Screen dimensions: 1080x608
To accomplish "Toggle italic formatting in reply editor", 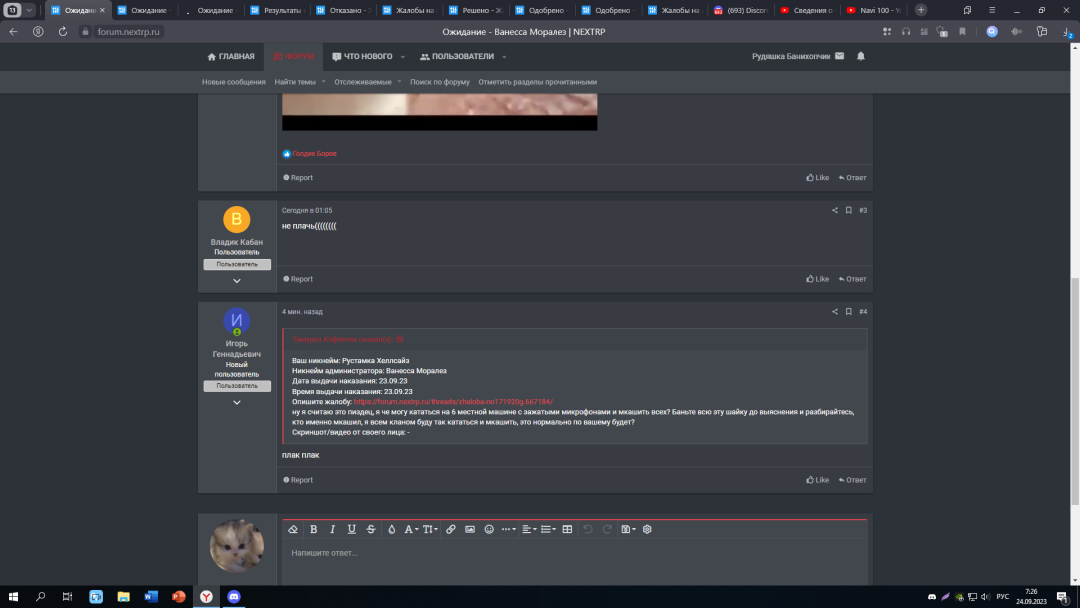I will pos(332,529).
